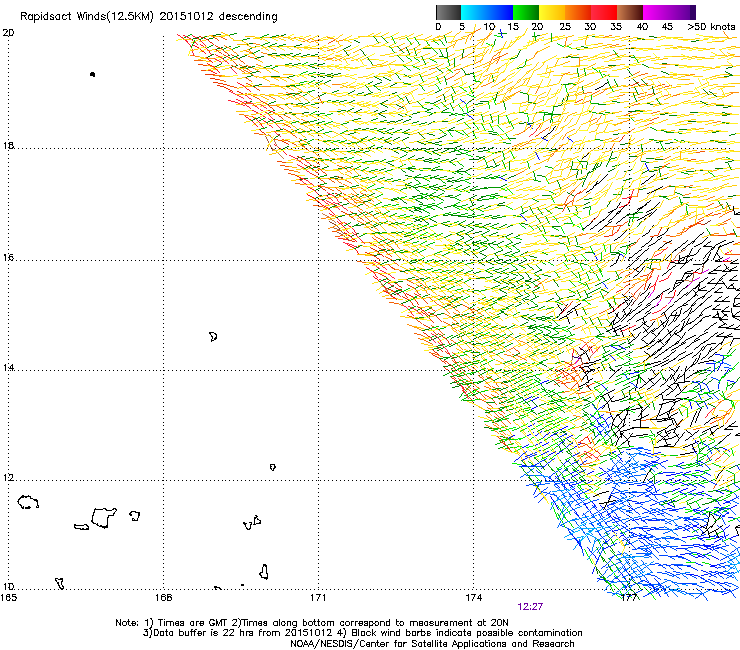
Task: Click the legend tick label '25'
Action: click(565, 27)
